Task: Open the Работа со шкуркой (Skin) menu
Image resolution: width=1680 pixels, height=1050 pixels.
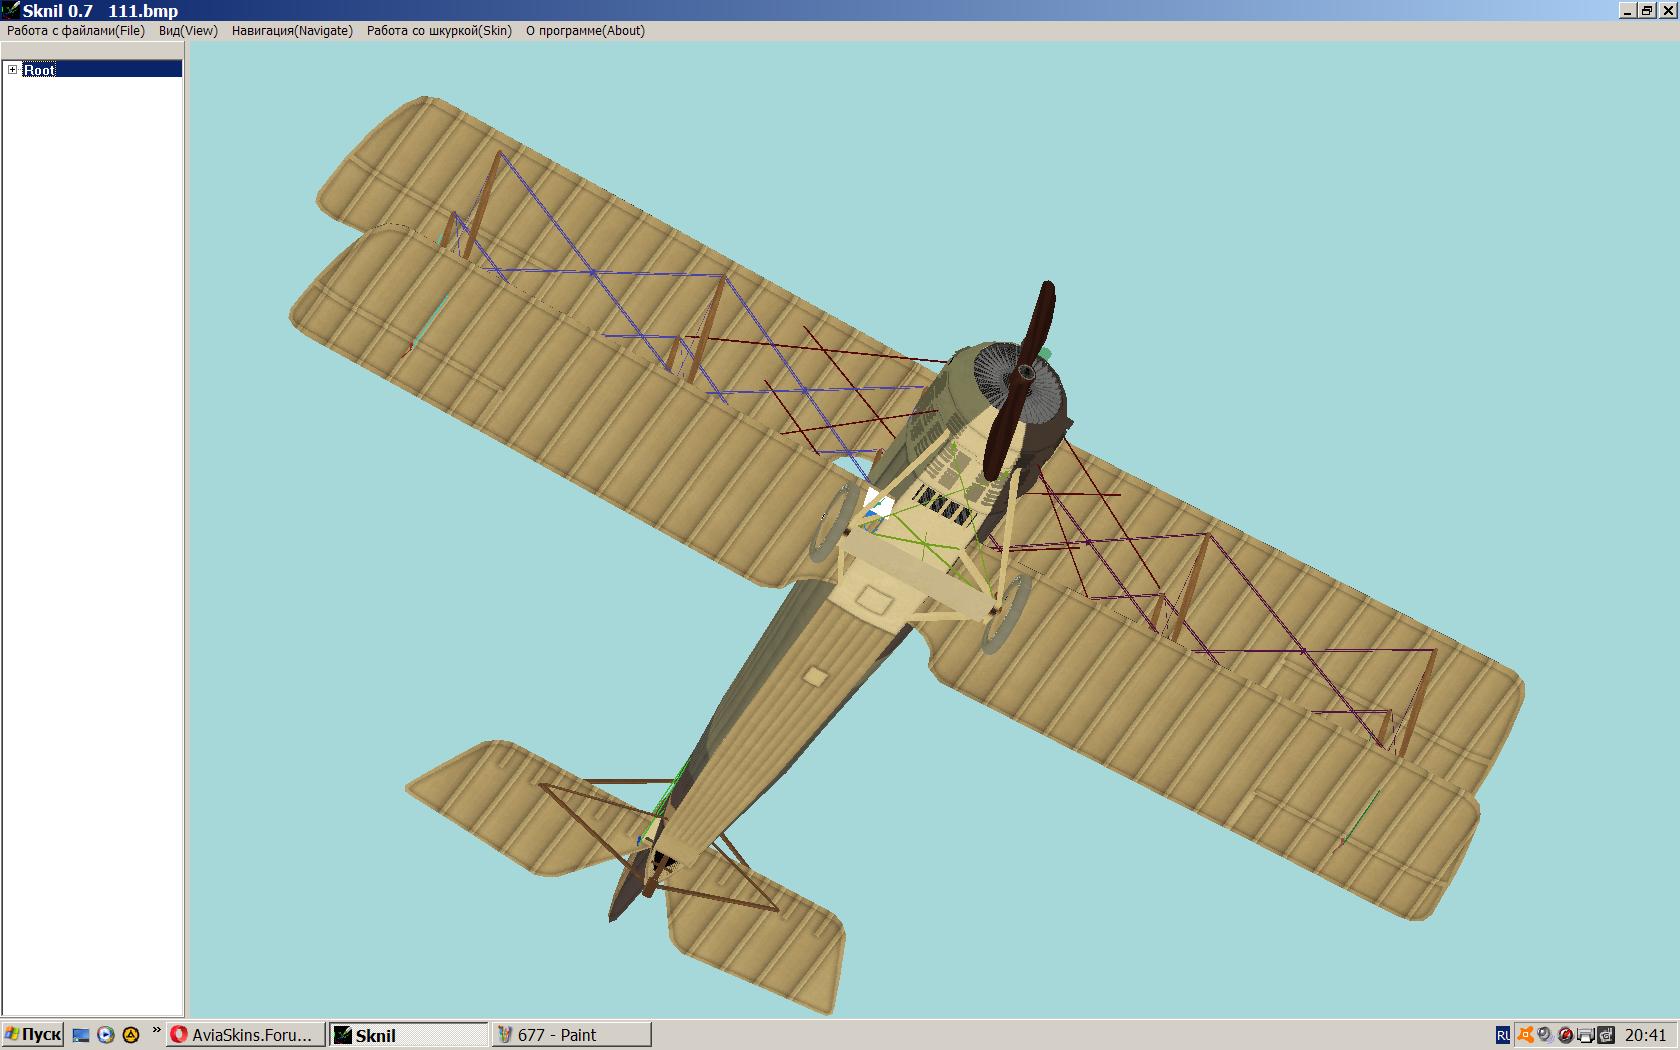Action: coord(439,31)
